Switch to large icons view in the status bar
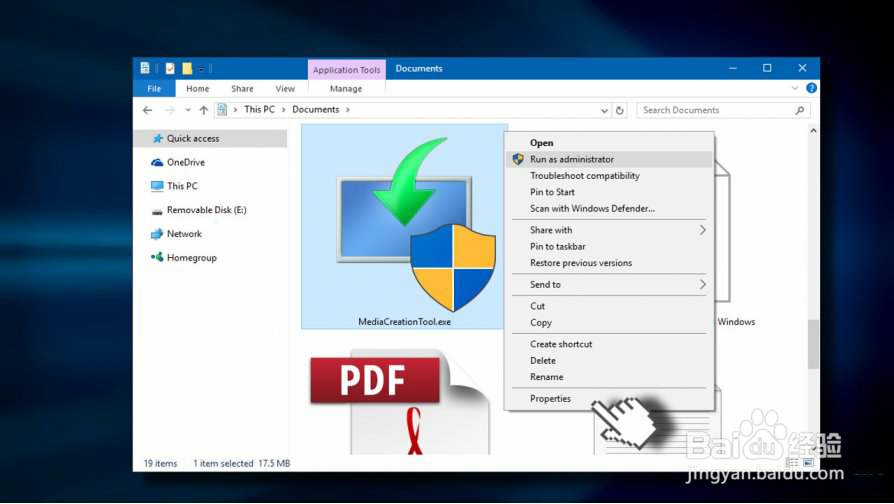This screenshot has height=504, width=894. click(x=808, y=462)
